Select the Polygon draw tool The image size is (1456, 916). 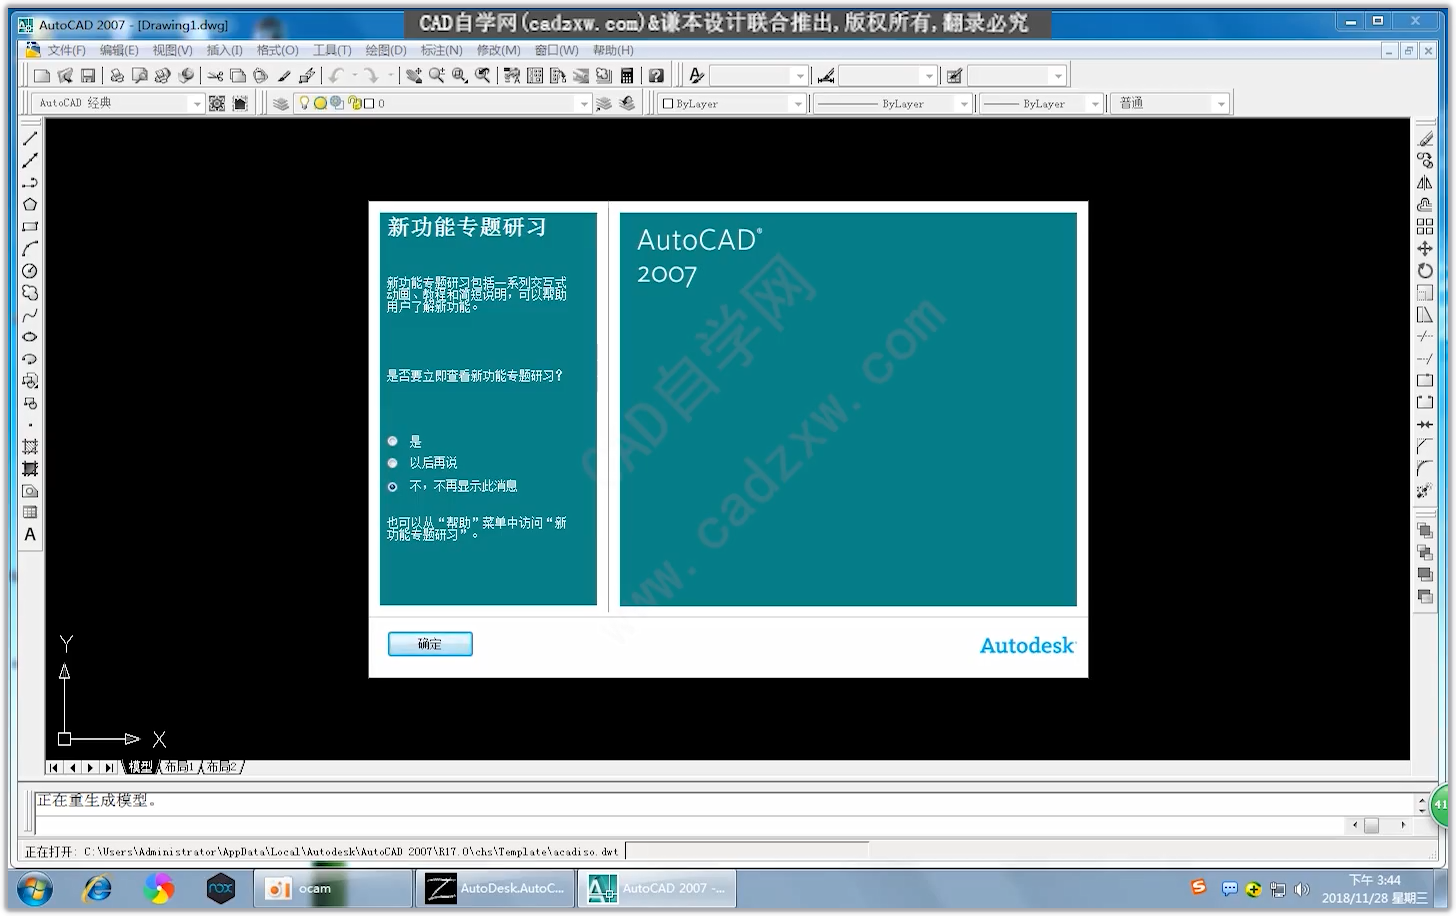tap(30, 204)
